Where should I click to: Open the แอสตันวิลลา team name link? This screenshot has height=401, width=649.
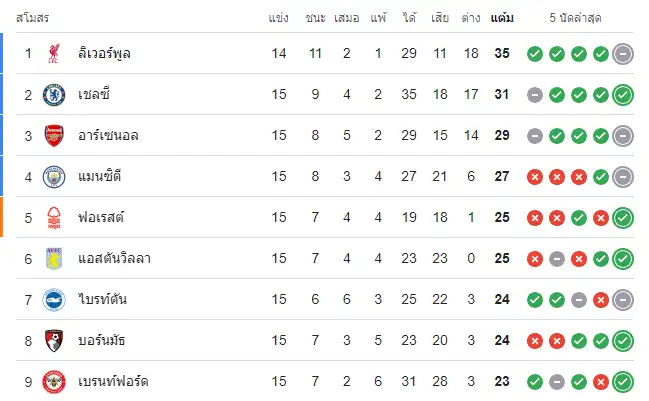[x=114, y=258]
